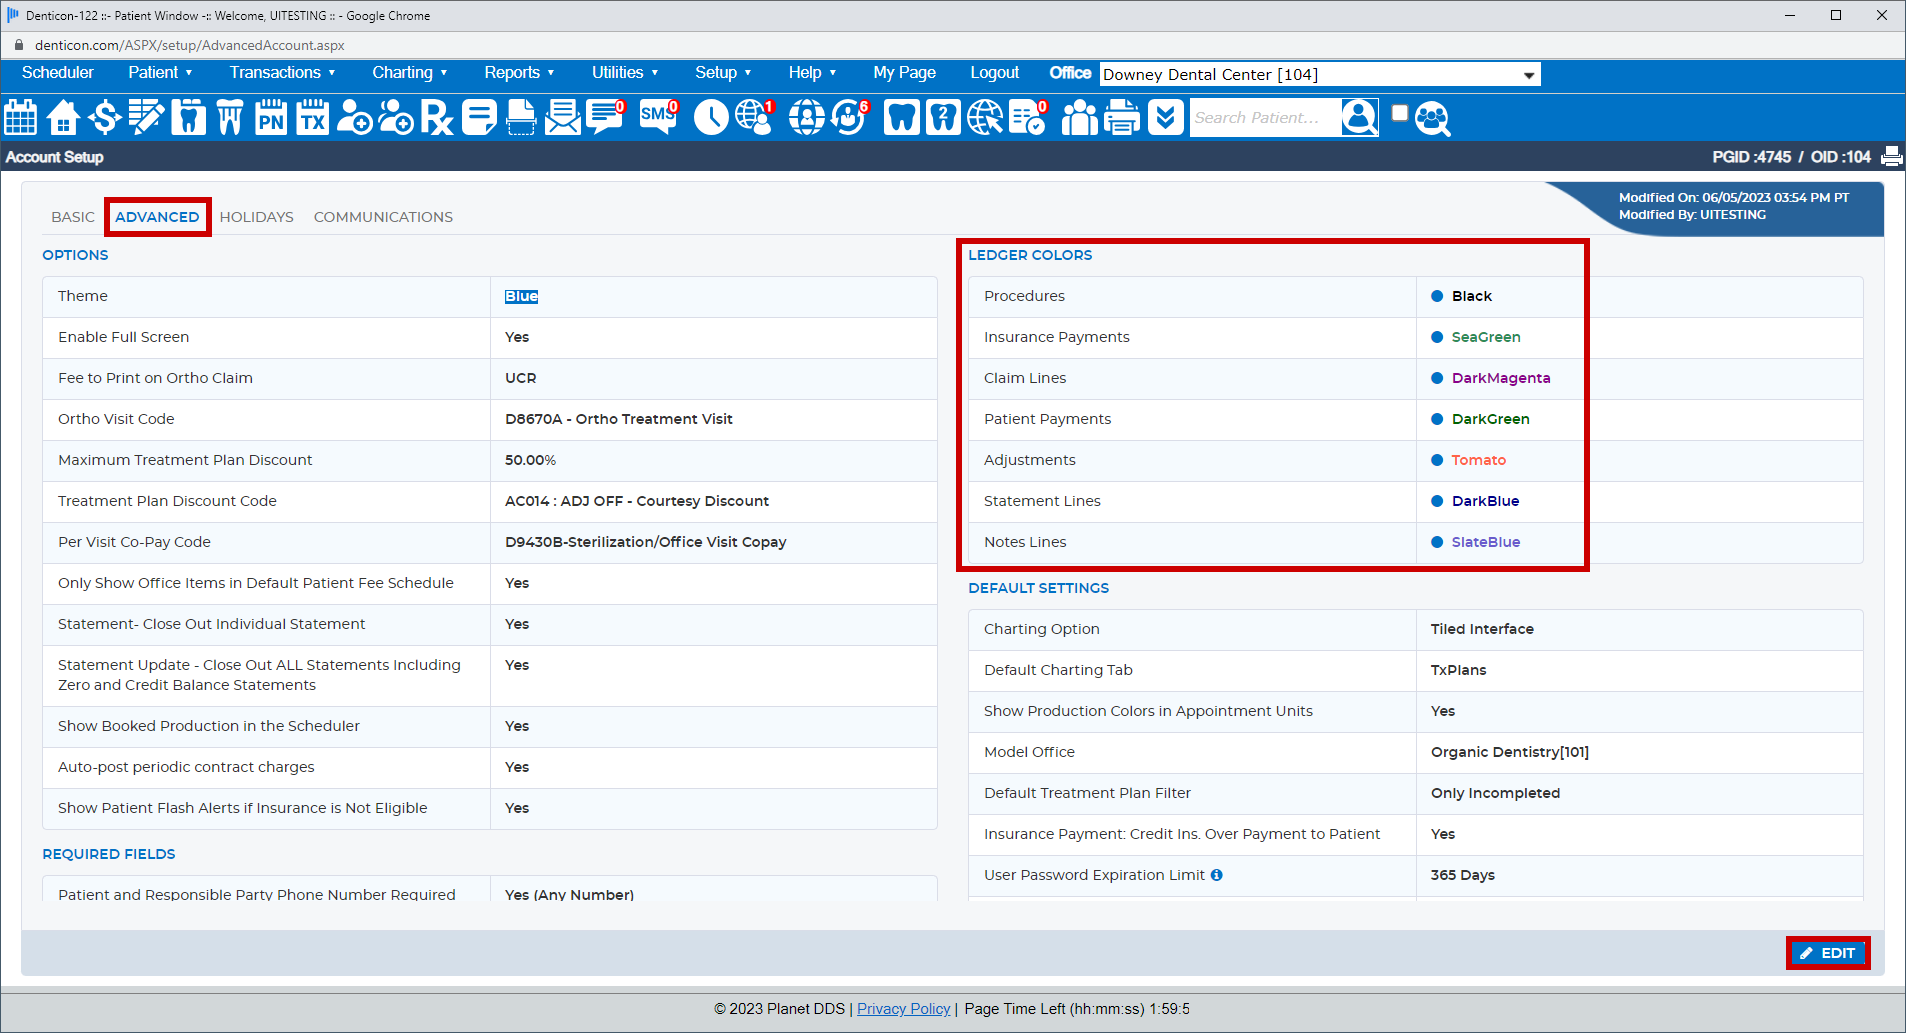Click the printer icon in the toolbar
Image resolution: width=1906 pixels, height=1033 pixels.
(1121, 118)
